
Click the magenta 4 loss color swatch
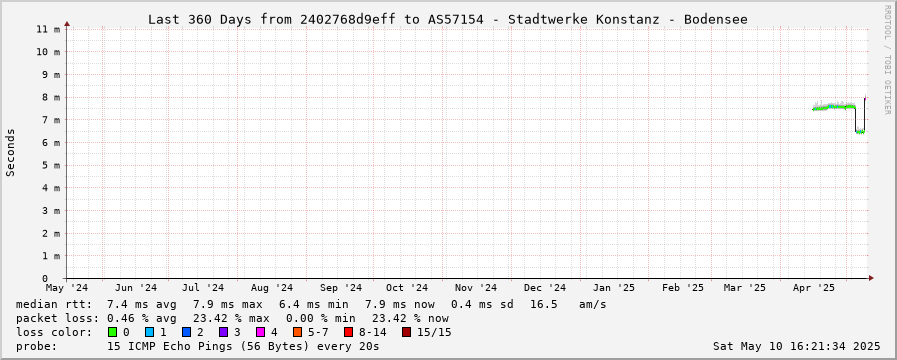coord(260,332)
